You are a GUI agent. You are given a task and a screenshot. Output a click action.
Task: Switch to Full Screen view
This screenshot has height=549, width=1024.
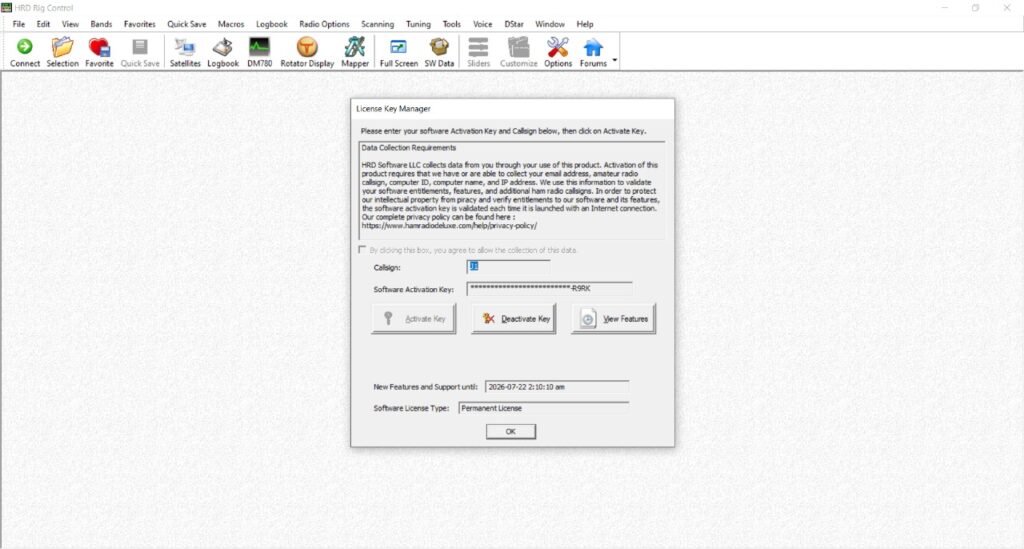(x=398, y=52)
